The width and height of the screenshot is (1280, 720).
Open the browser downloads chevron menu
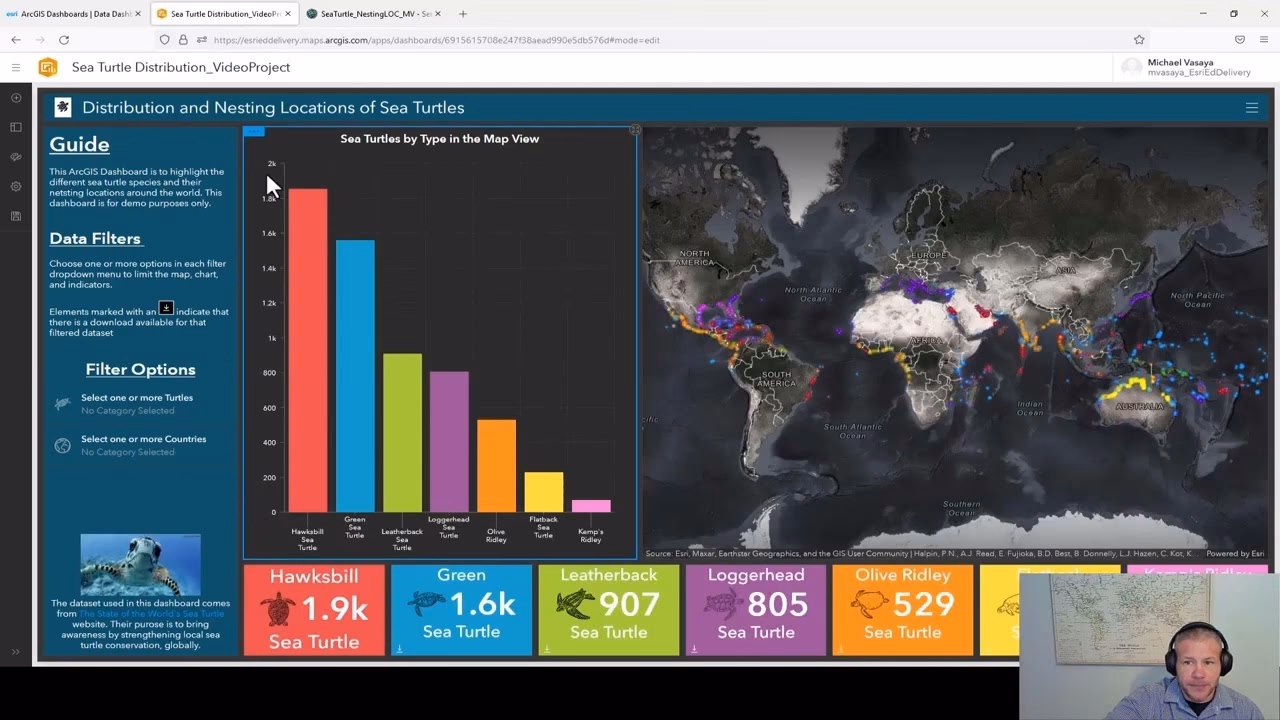click(x=1239, y=41)
